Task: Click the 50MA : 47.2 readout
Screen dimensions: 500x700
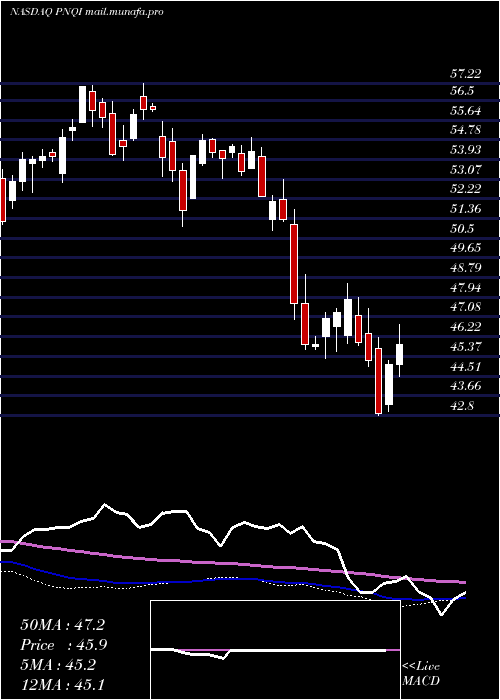Action: pos(62,625)
